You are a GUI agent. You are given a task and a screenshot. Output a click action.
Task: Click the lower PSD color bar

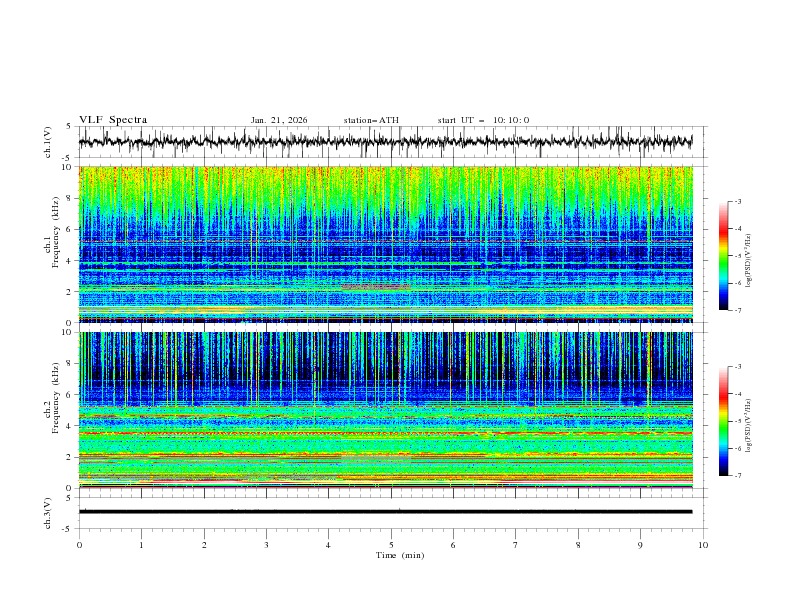coord(723,421)
